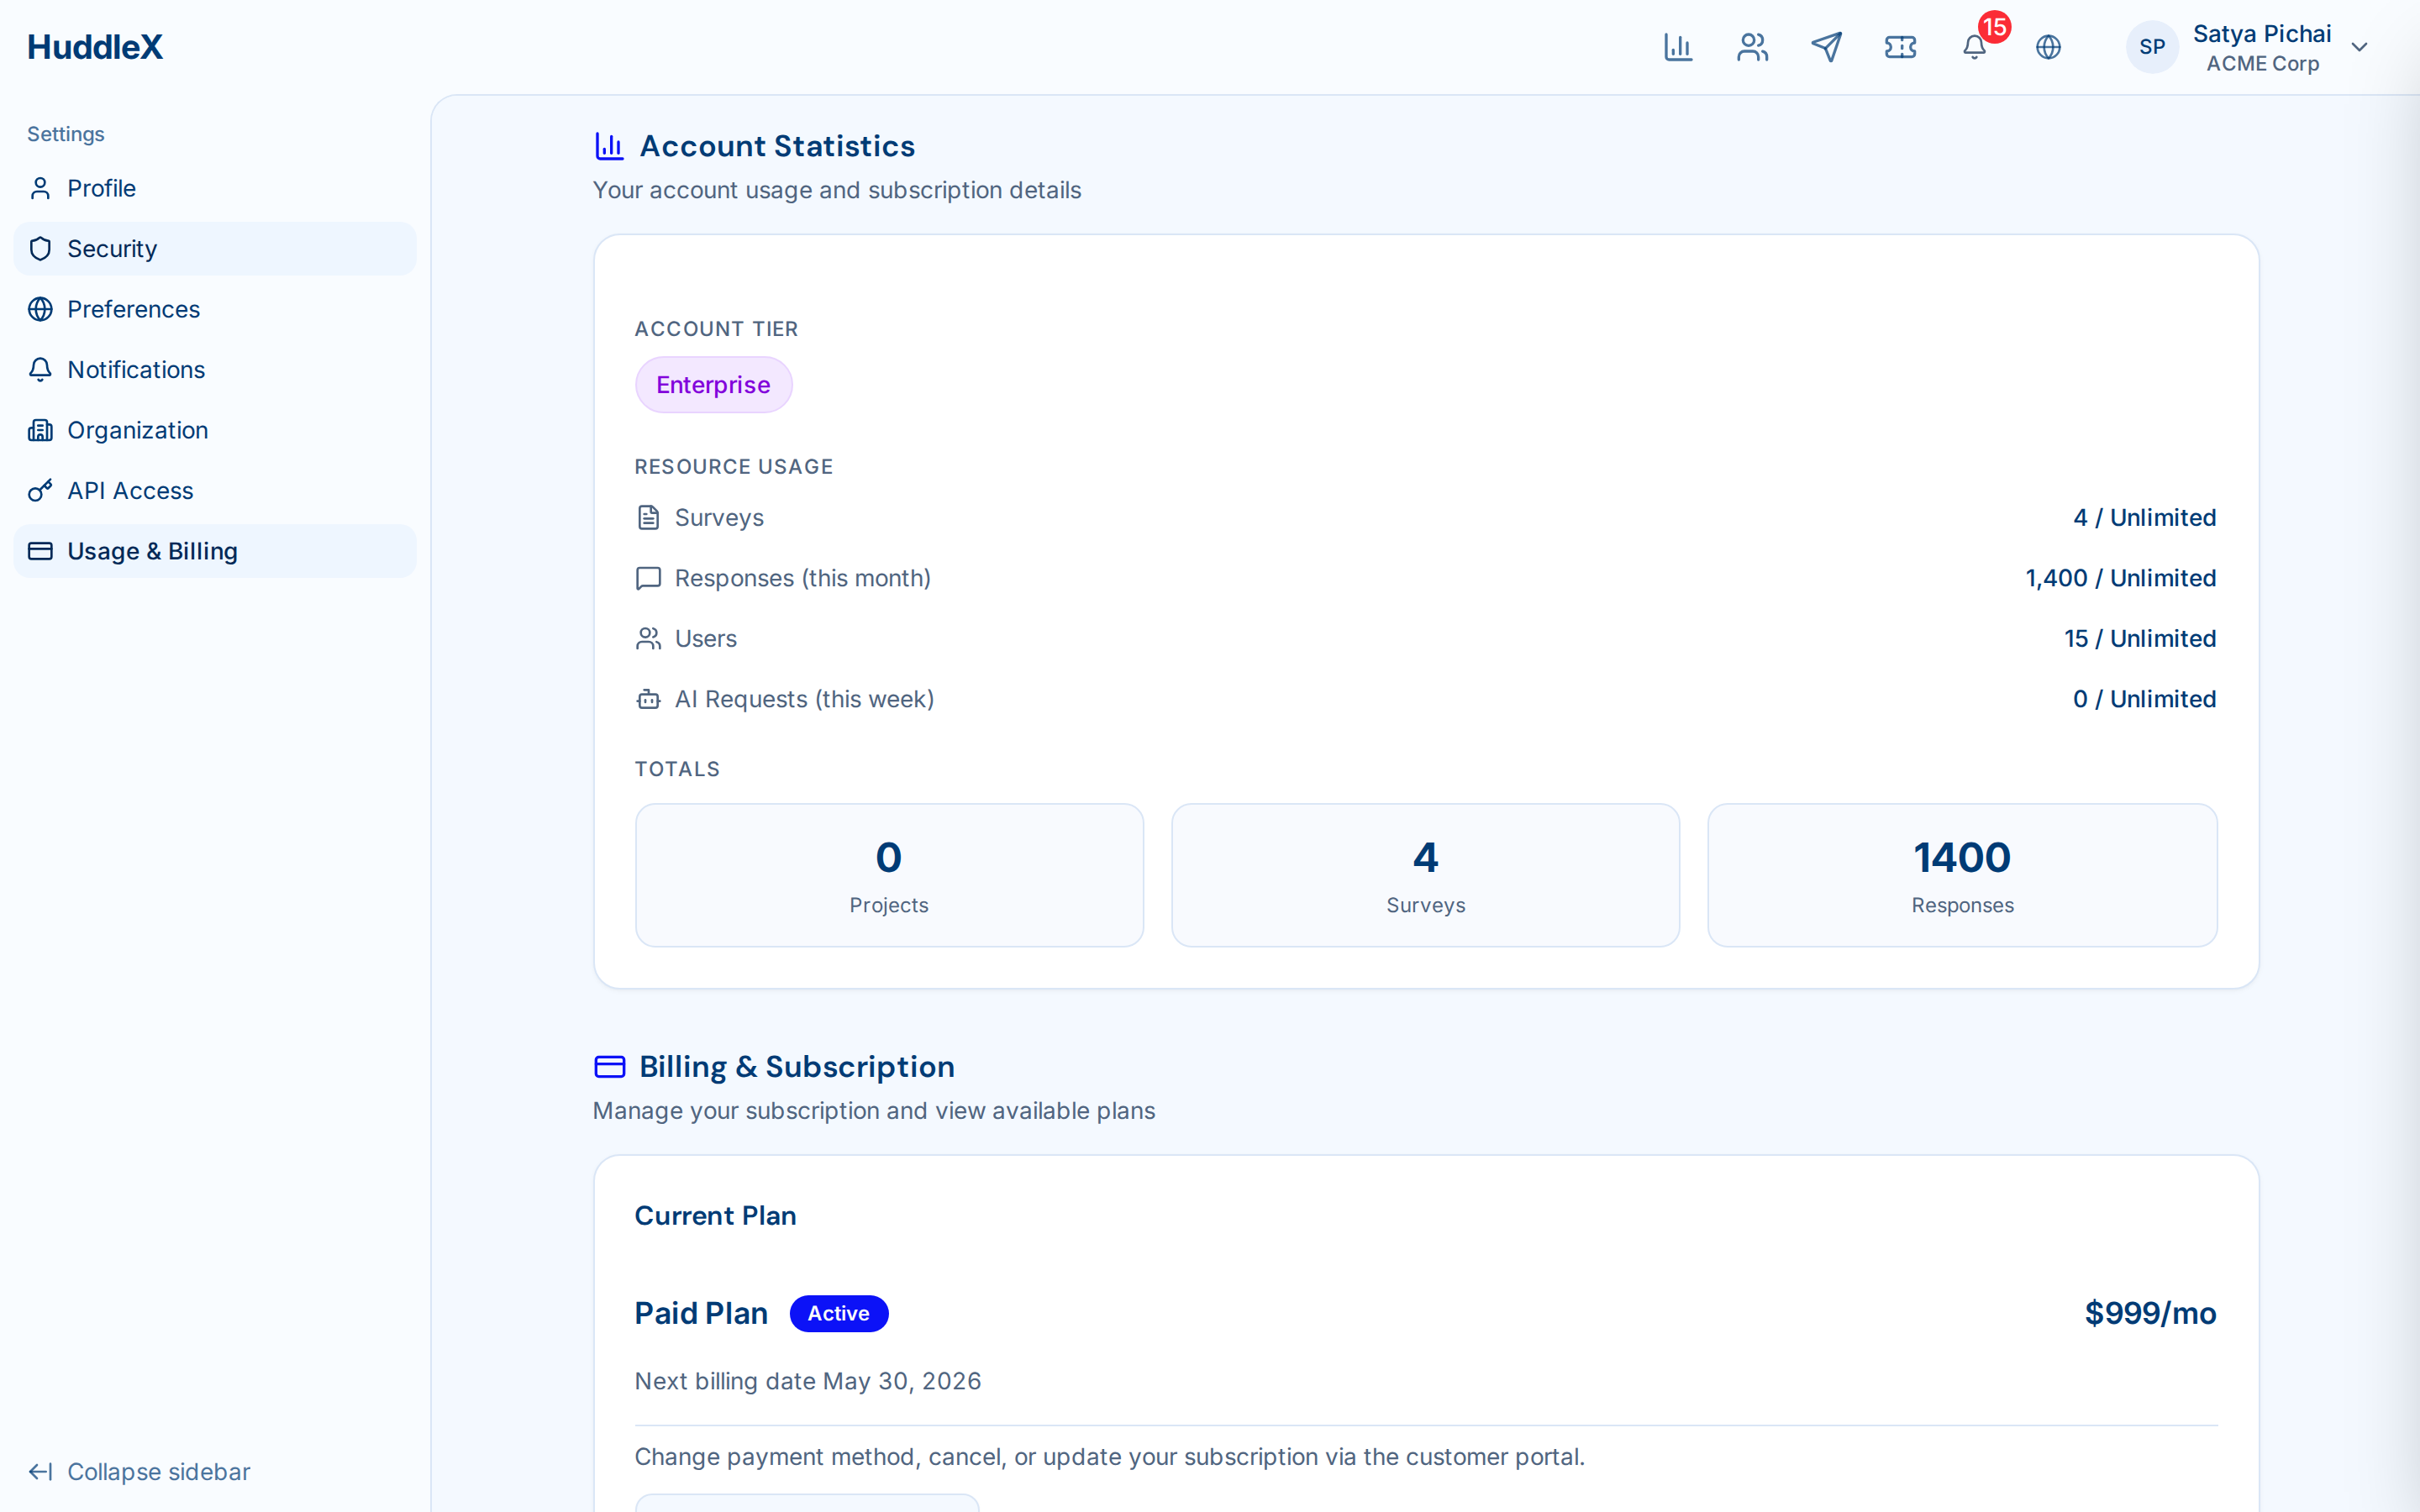Open Profile settings

coord(215,188)
